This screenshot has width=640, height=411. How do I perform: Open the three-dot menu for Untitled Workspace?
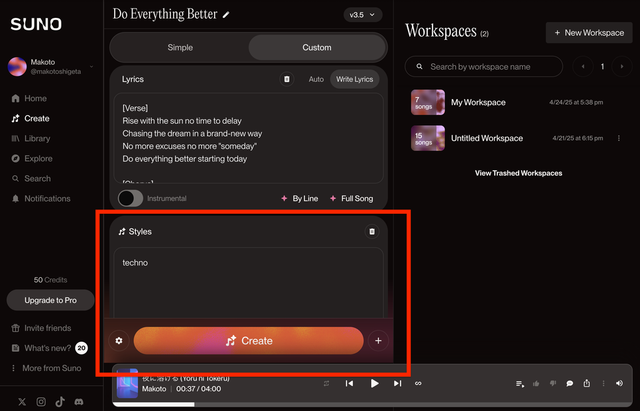619,138
